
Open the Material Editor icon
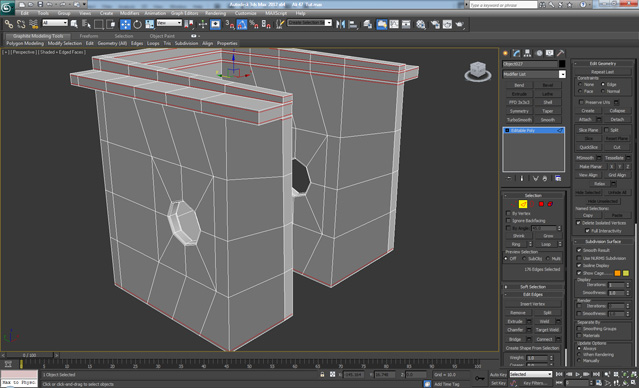[x=421, y=24]
